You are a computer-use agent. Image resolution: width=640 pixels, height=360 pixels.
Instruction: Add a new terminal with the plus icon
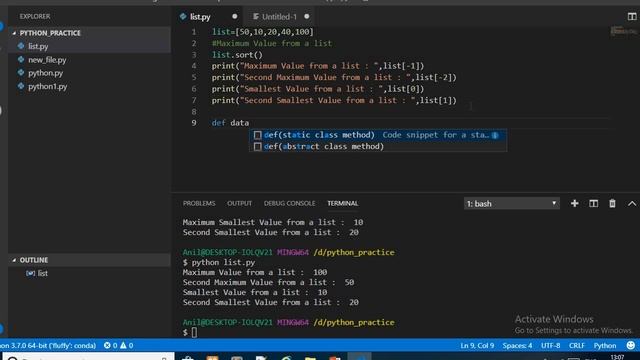574,203
